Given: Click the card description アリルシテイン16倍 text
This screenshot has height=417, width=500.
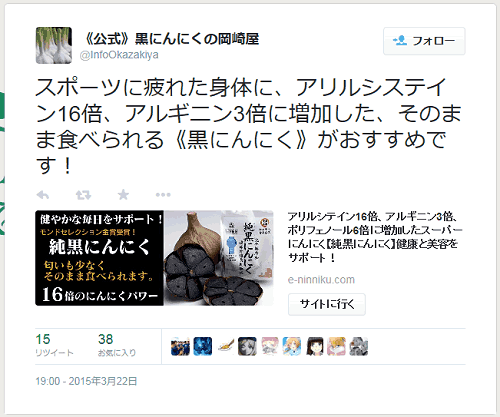Looking at the screenshot, I should pyautogui.click(x=375, y=237).
